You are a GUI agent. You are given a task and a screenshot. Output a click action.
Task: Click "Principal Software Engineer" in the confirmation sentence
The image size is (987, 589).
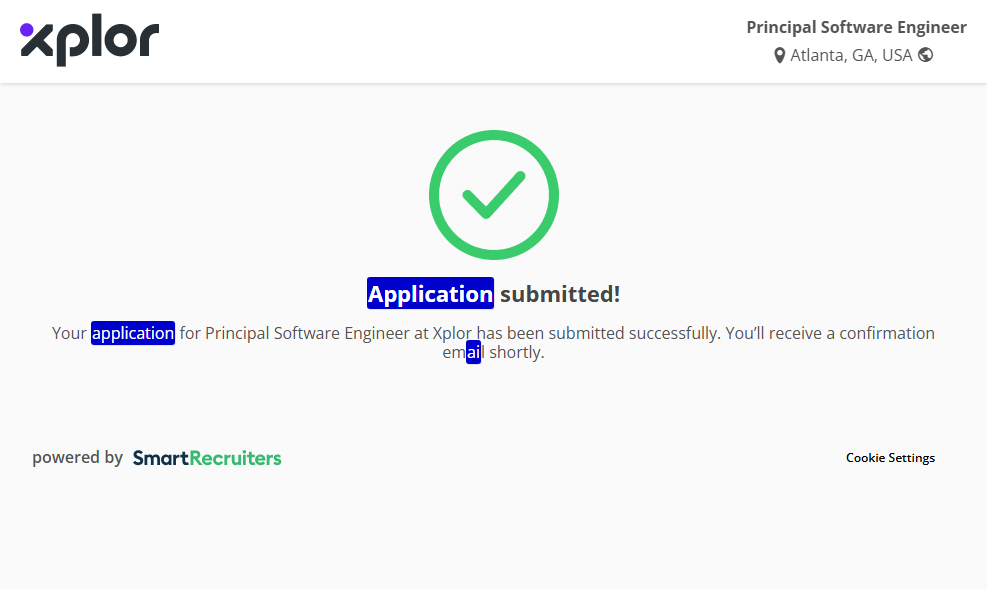(x=307, y=333)
